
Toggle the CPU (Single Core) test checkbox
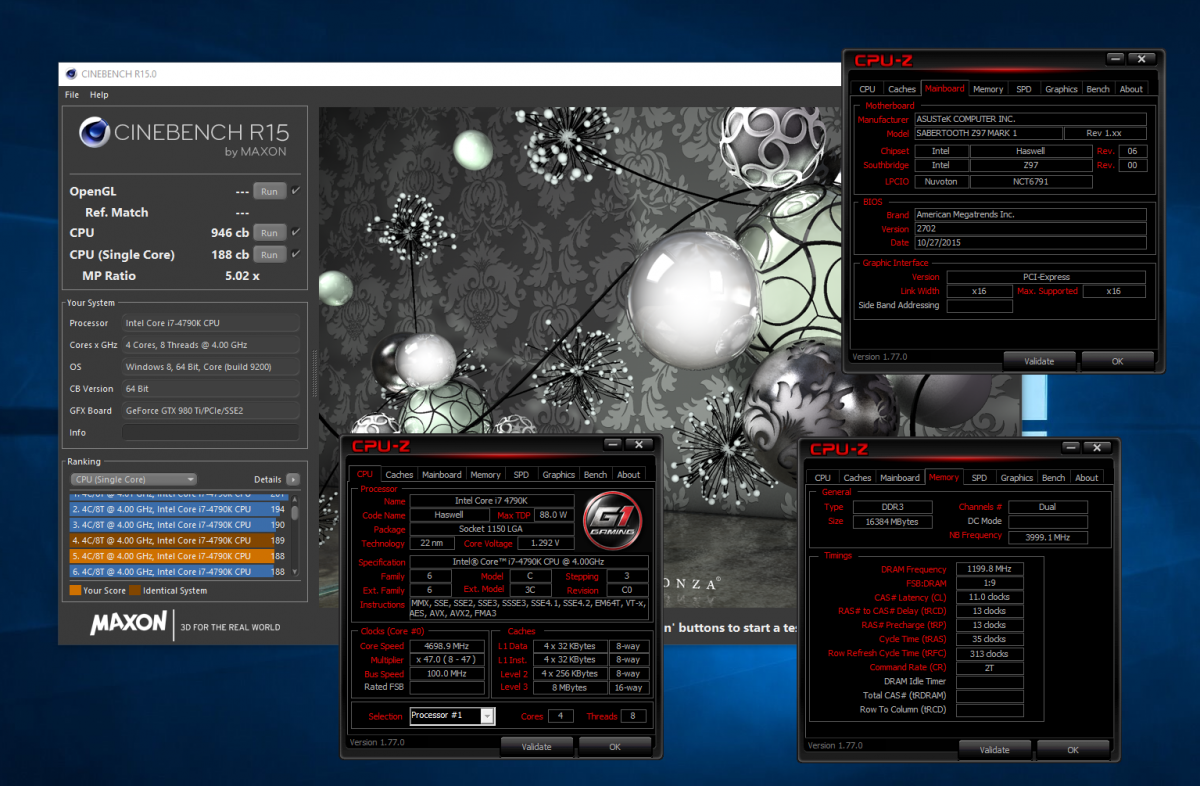click(296, 254)
